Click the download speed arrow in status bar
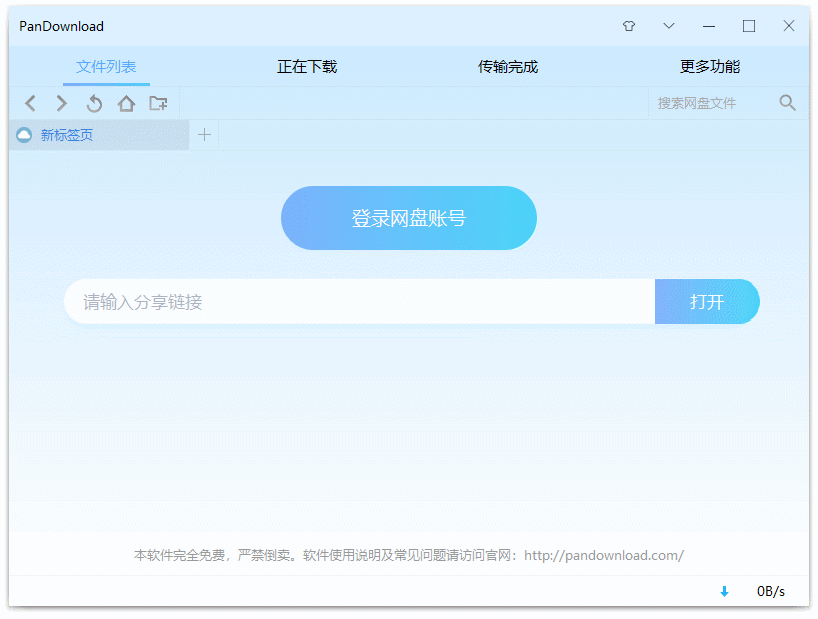The image size is (818, 619). point(724,591)
